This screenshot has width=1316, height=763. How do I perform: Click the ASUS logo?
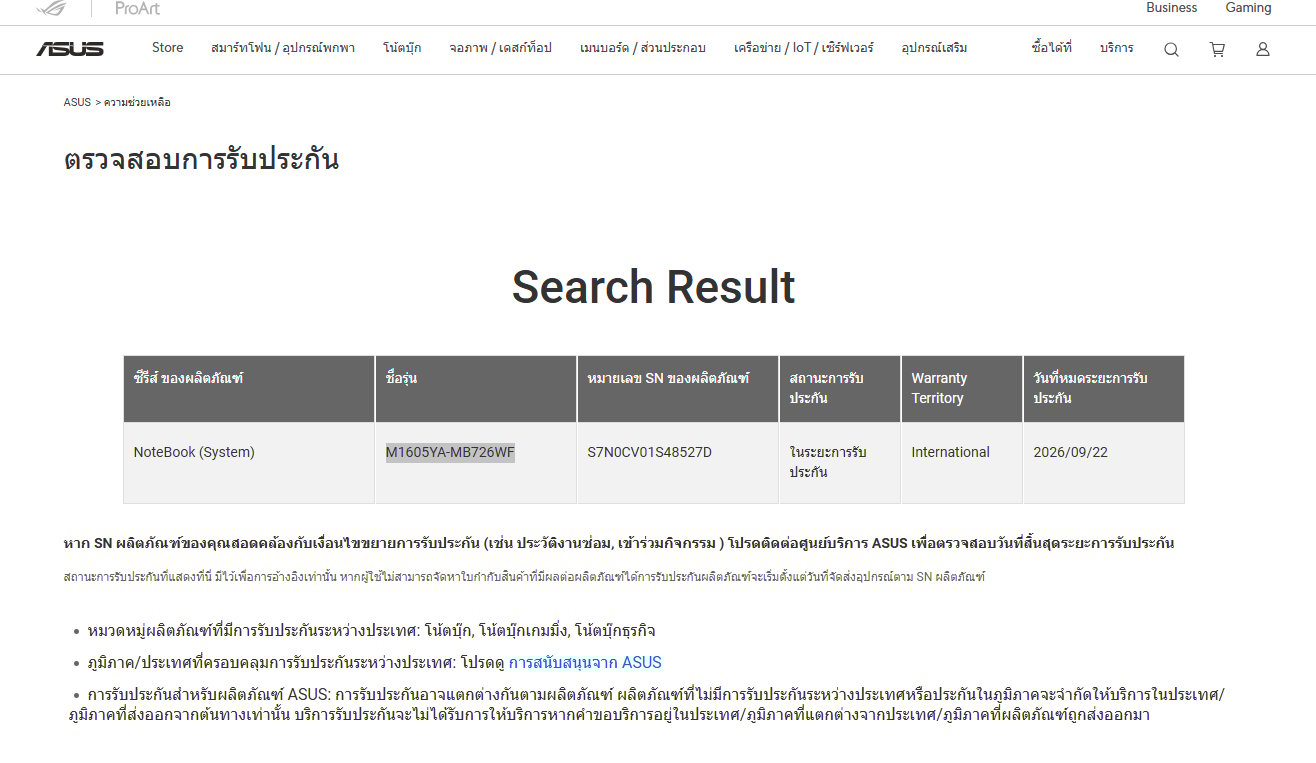pos(70,49)
